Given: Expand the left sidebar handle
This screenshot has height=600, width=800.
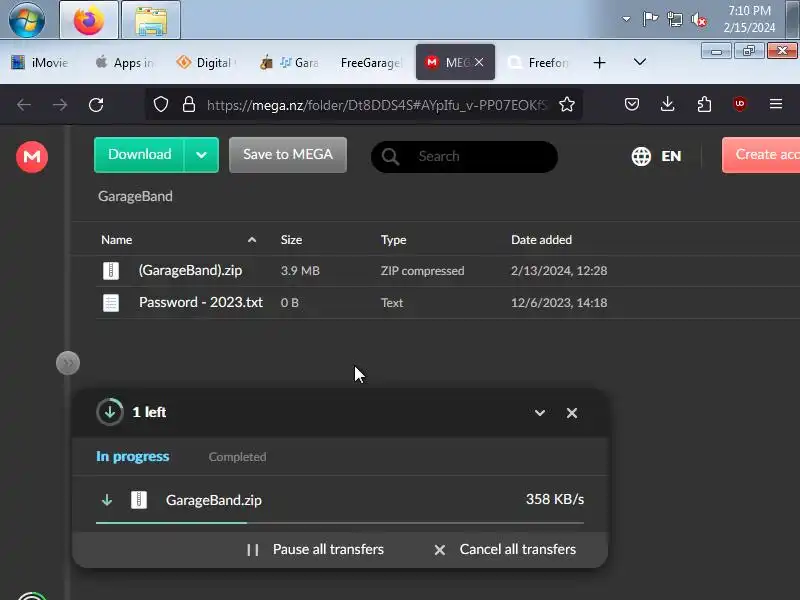Looking at the screenshot, I should [x=68, y=363].
